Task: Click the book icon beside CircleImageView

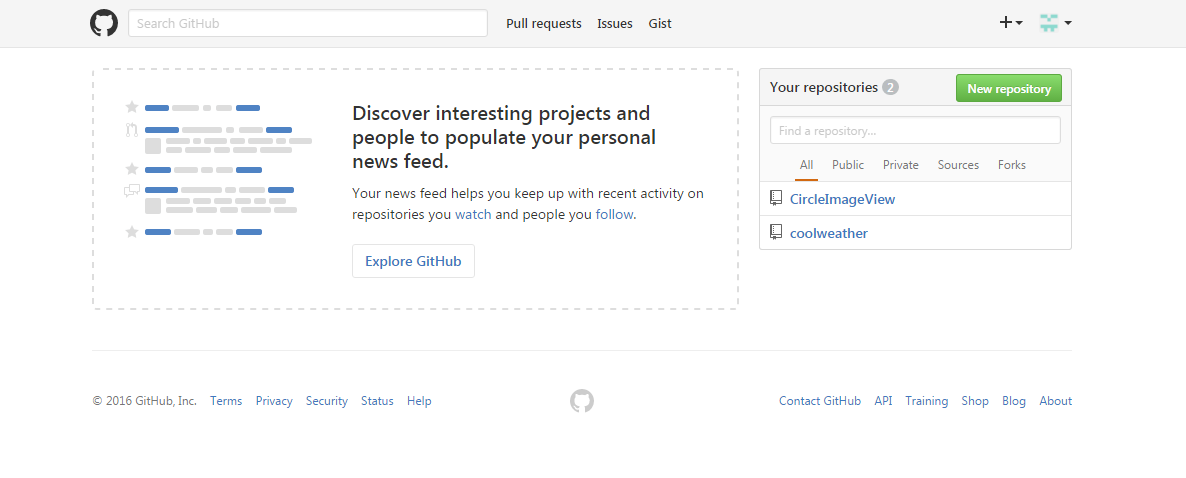Action: pyautogui.click(x=776, y=198)
